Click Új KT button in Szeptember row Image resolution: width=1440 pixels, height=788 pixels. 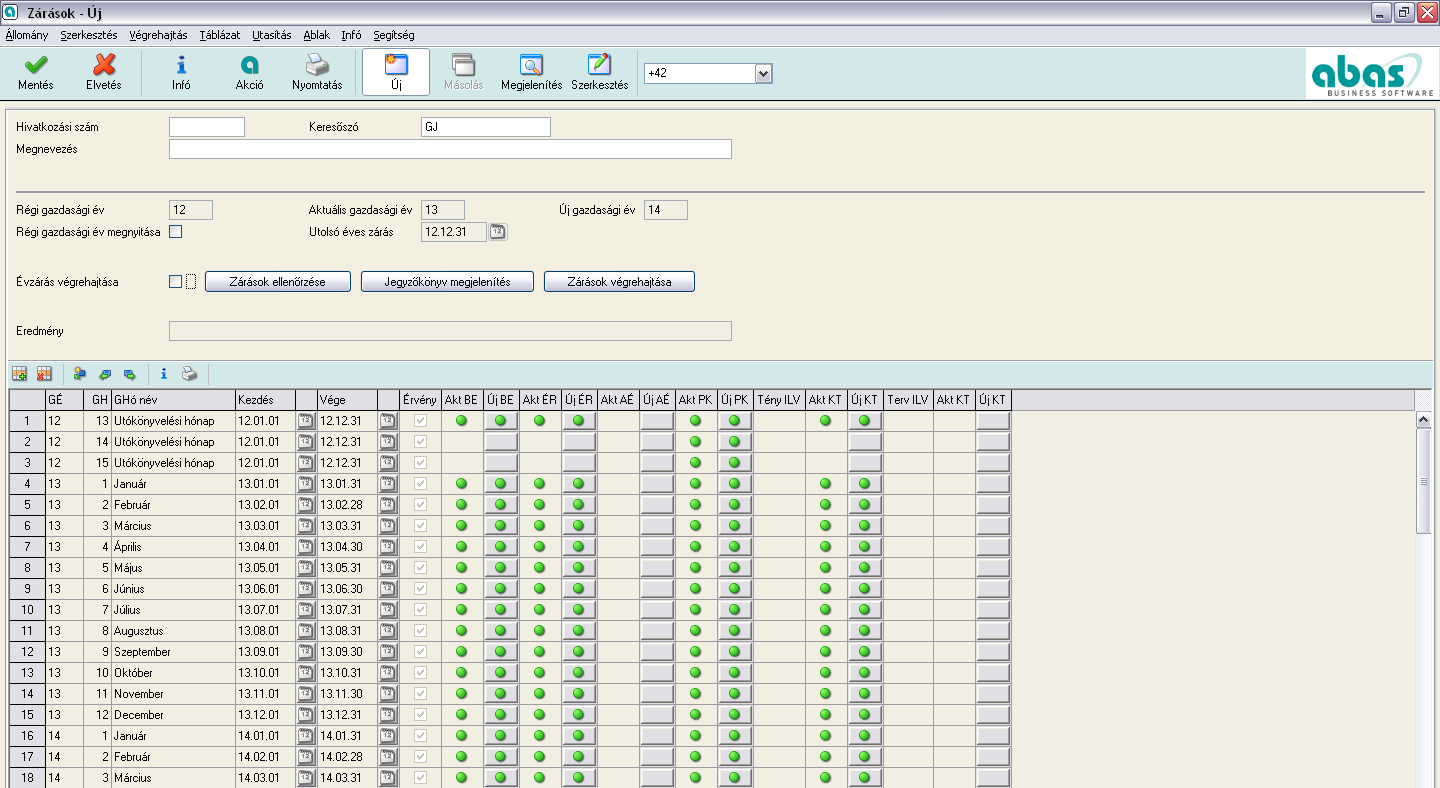click(865, 652)
